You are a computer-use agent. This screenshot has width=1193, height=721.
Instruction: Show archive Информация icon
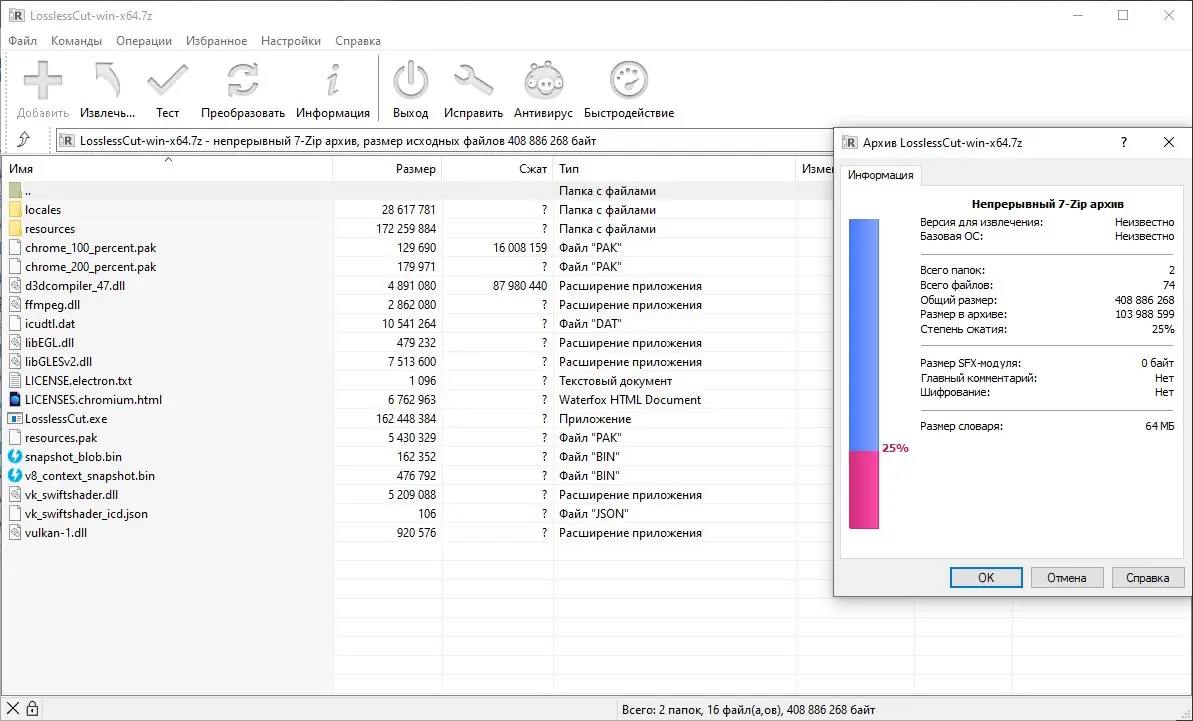(x=332, y=81)
